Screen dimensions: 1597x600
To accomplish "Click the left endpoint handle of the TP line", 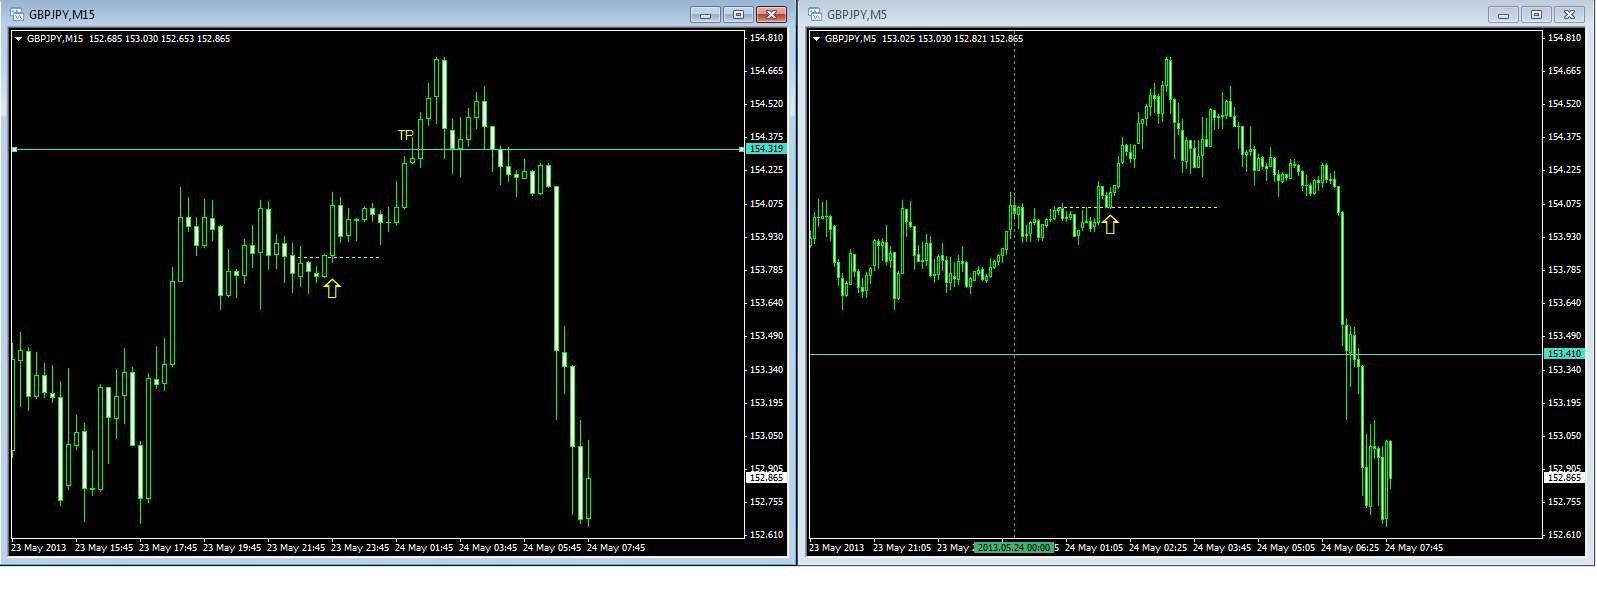I will pyautogui.click(x=14, y=149).
